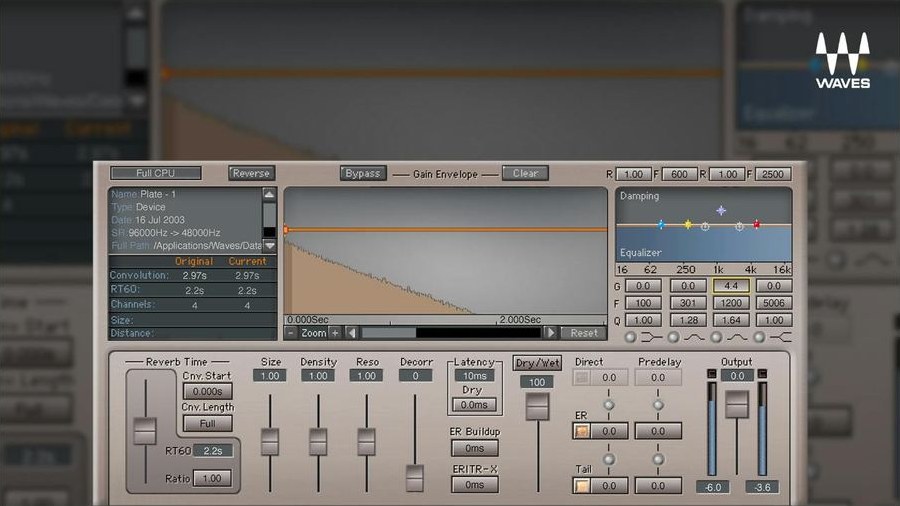Click the Output 0.0 value field
Screen dimensions: 900x506
pyautogui.click(x=737, y=376)
